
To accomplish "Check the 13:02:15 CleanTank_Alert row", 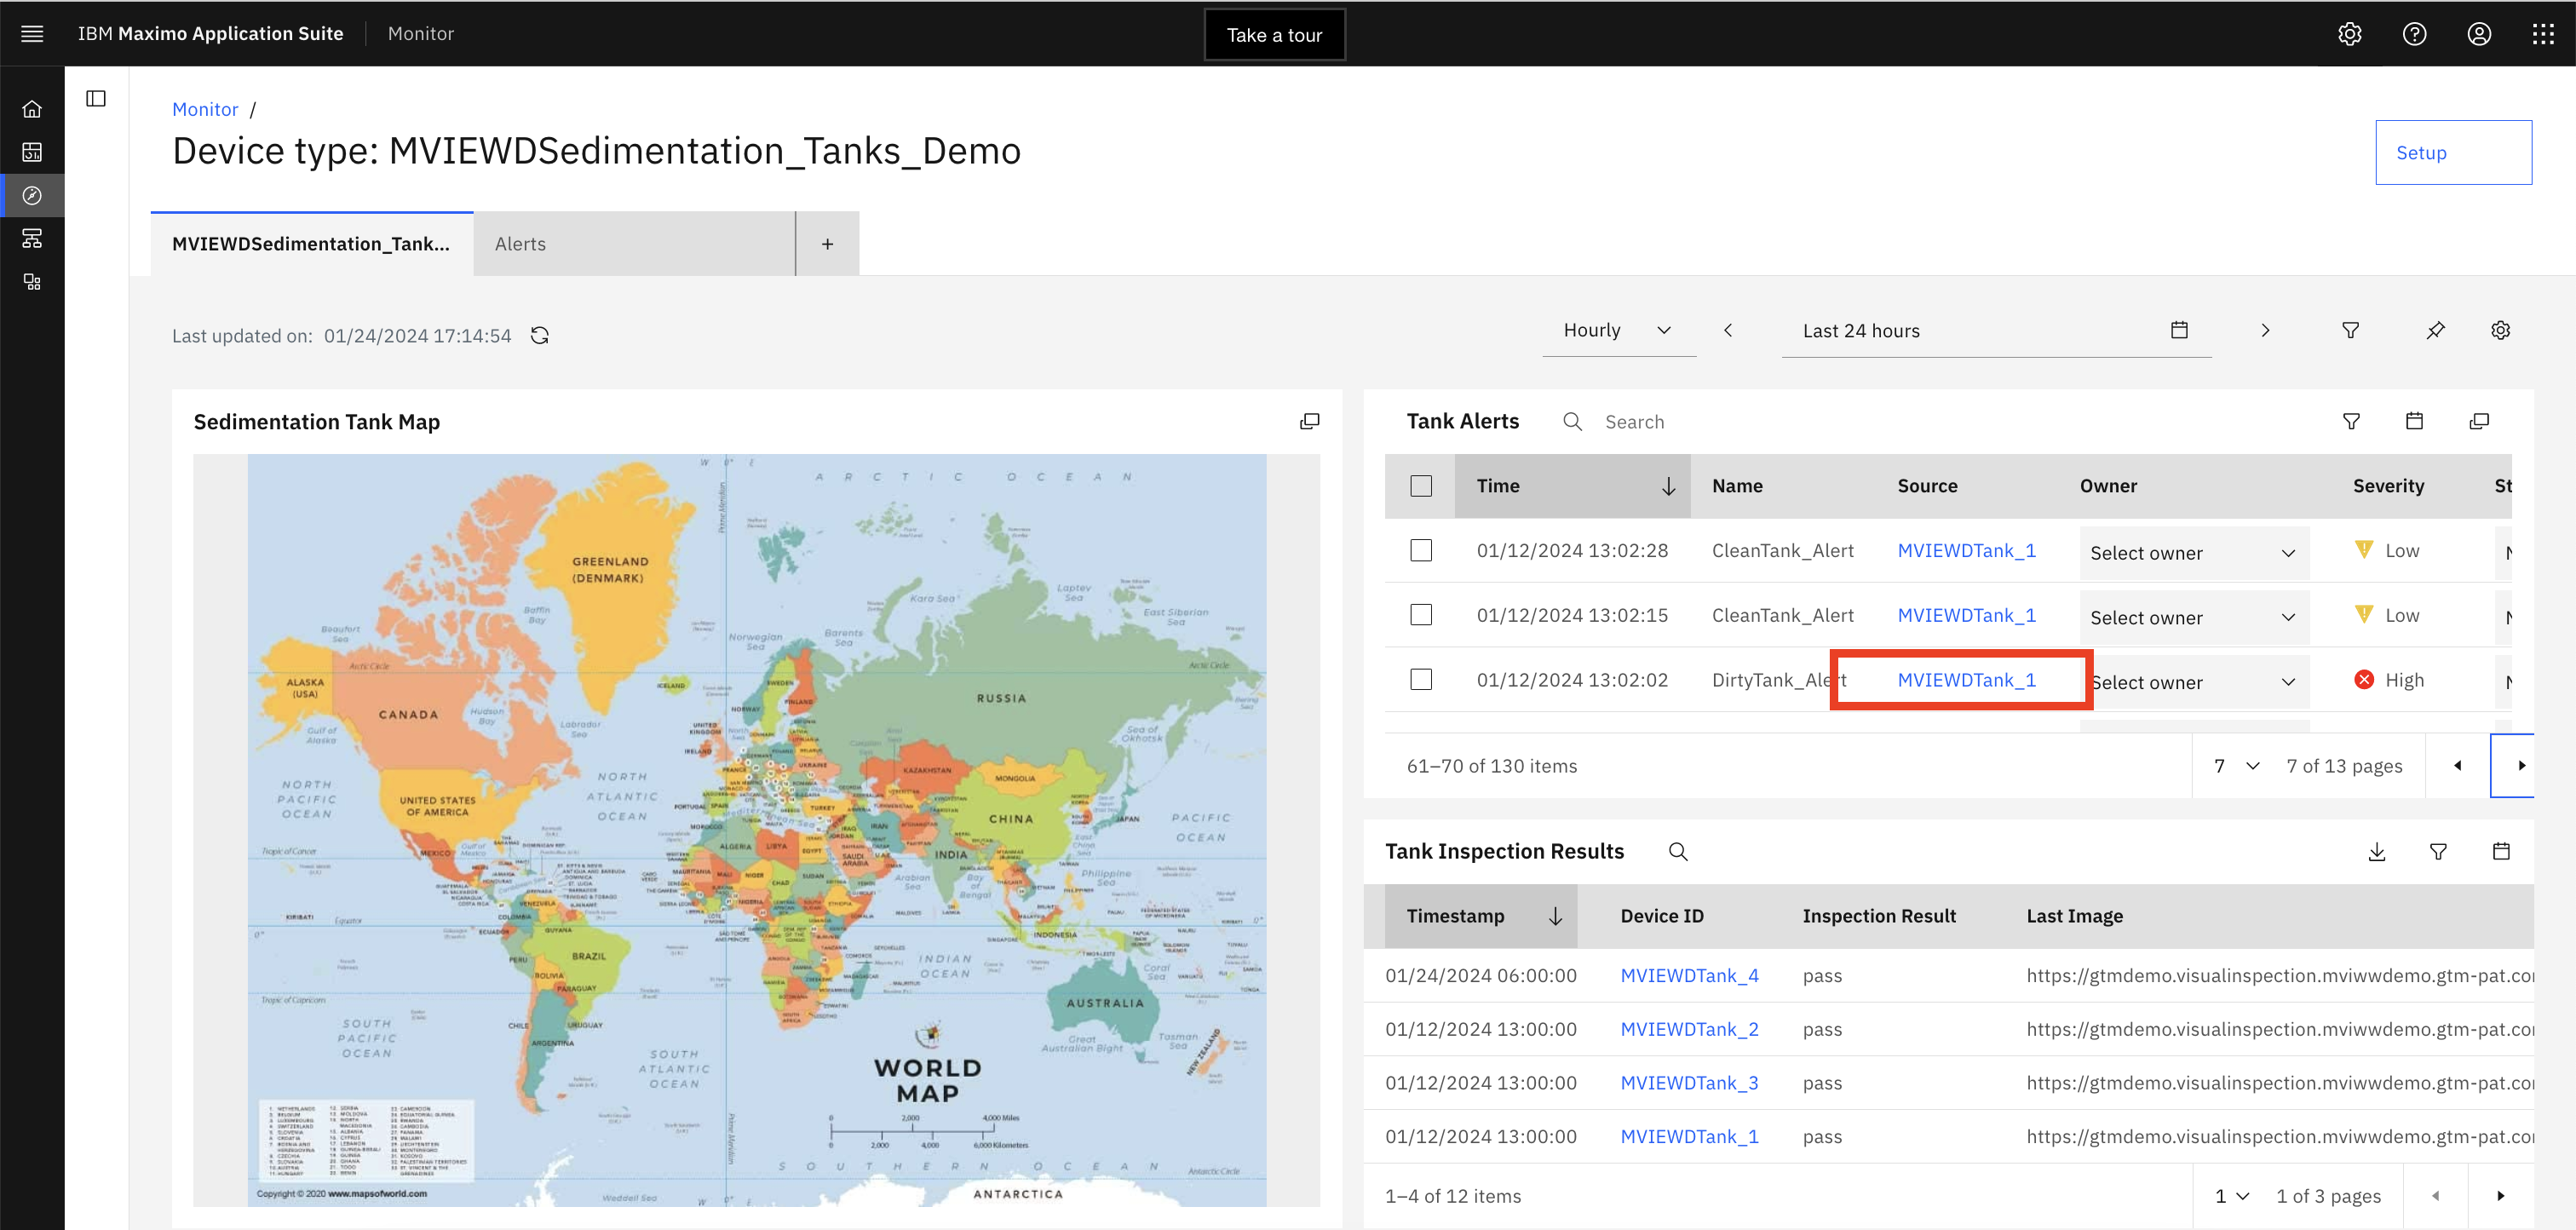I will tap(1421, 615).
